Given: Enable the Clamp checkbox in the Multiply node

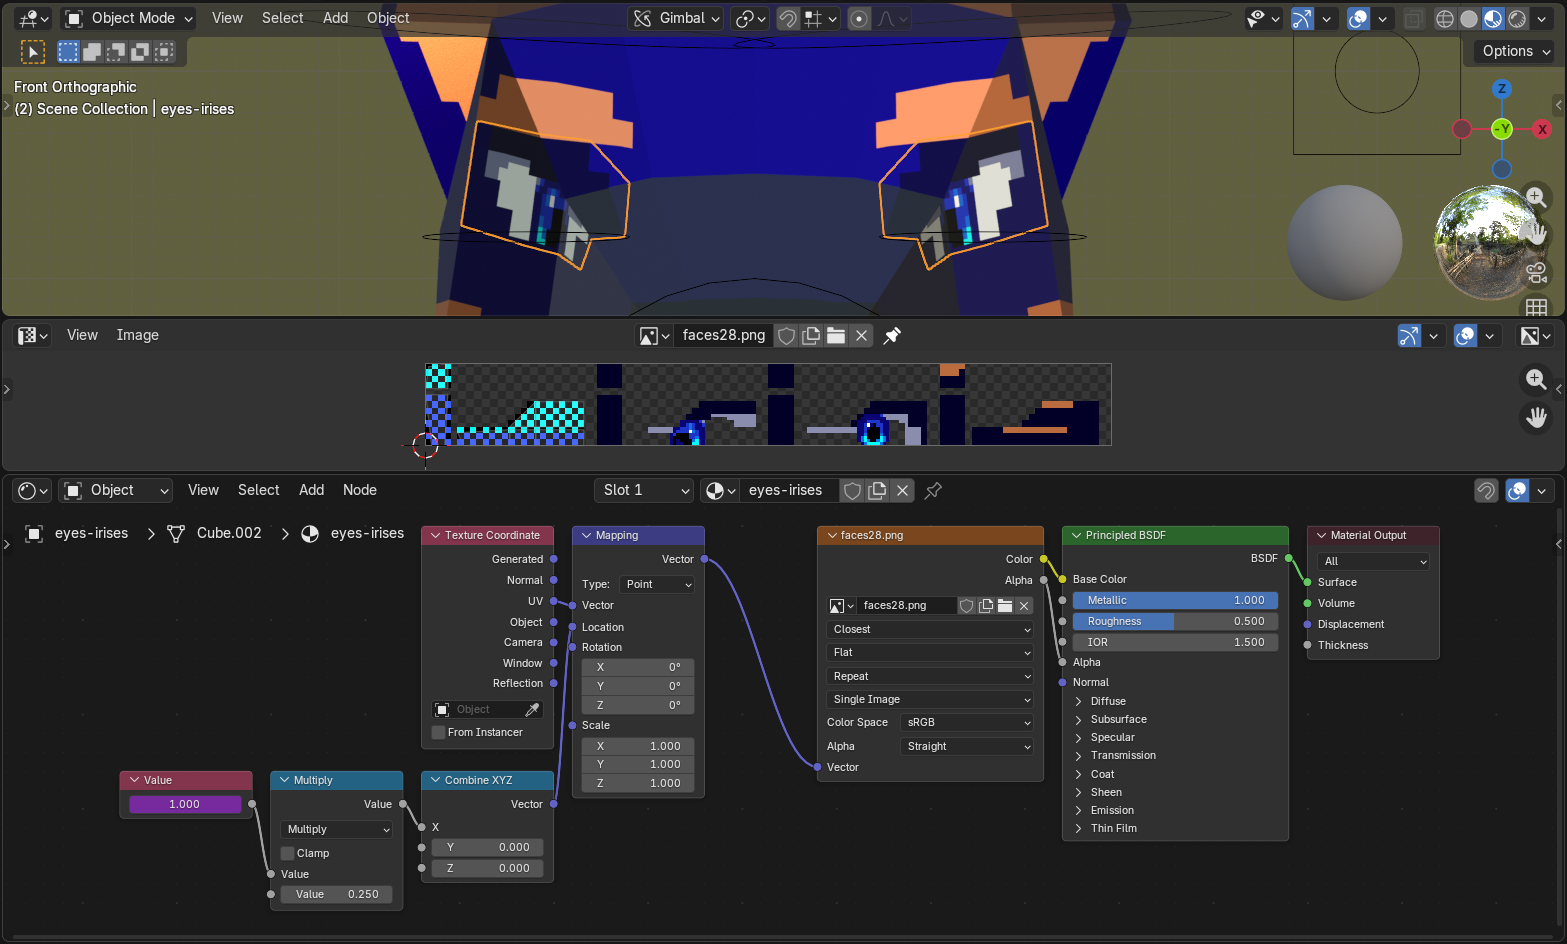Looking at the screenshot, I should 288,853.
